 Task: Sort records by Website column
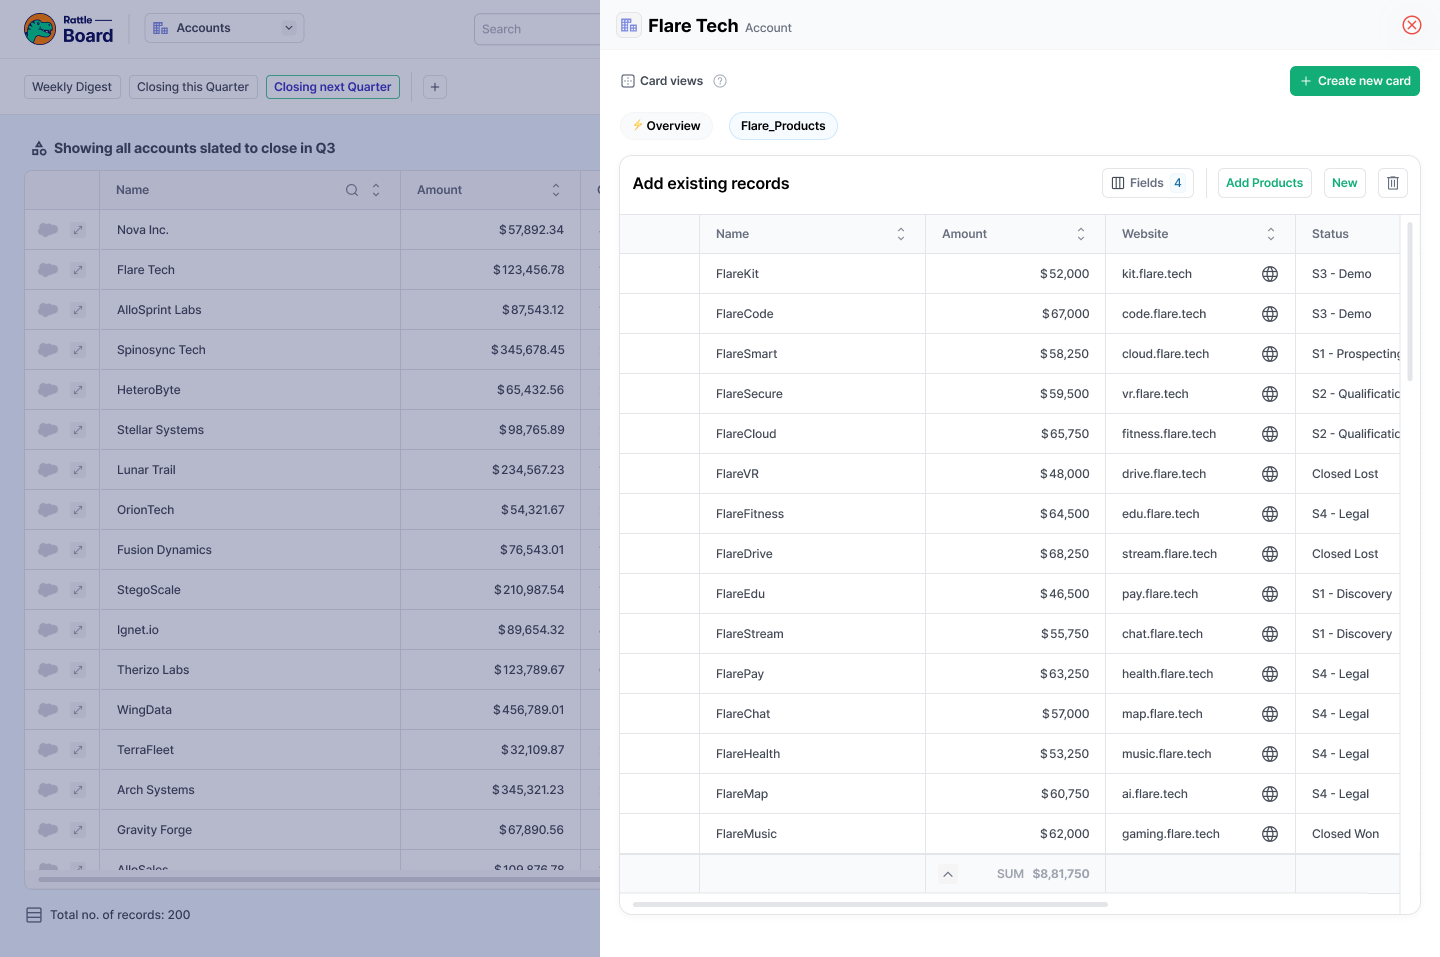(1271, 234)
